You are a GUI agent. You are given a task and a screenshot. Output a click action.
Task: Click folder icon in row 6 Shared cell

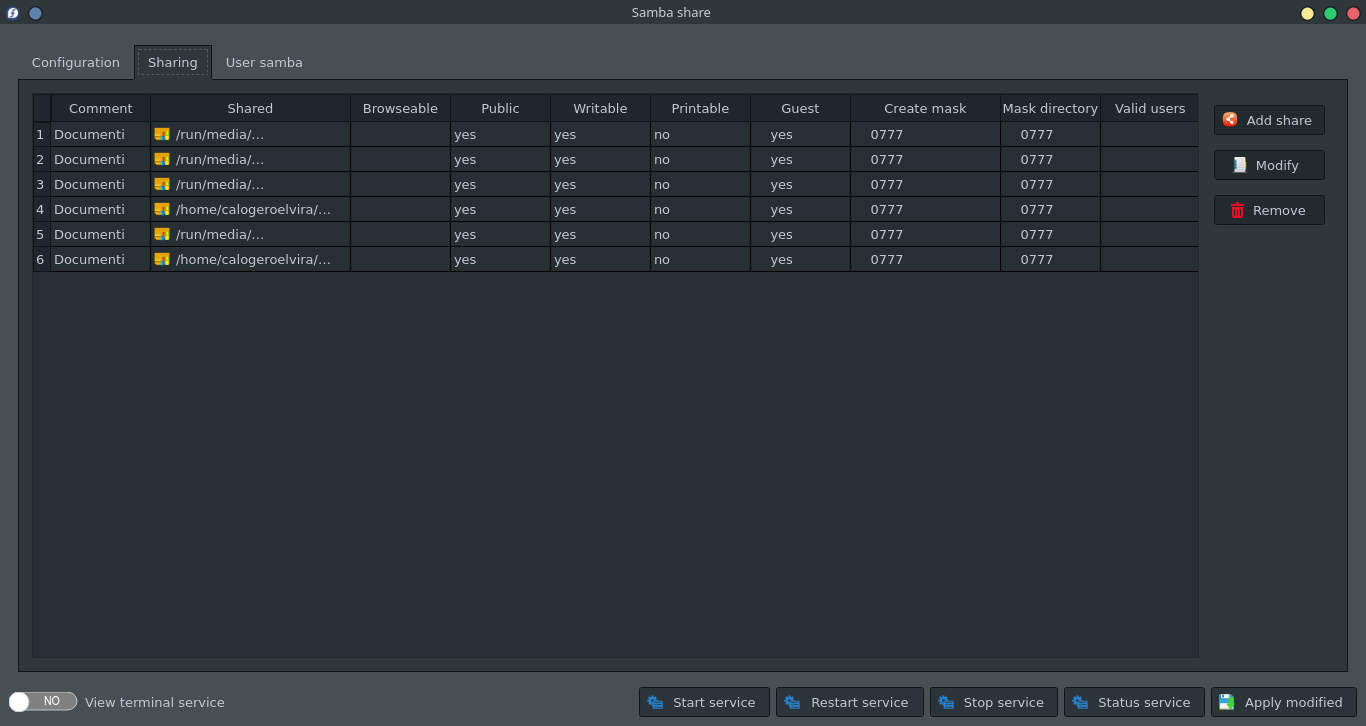pyautogui.click(x=162, y=259)
